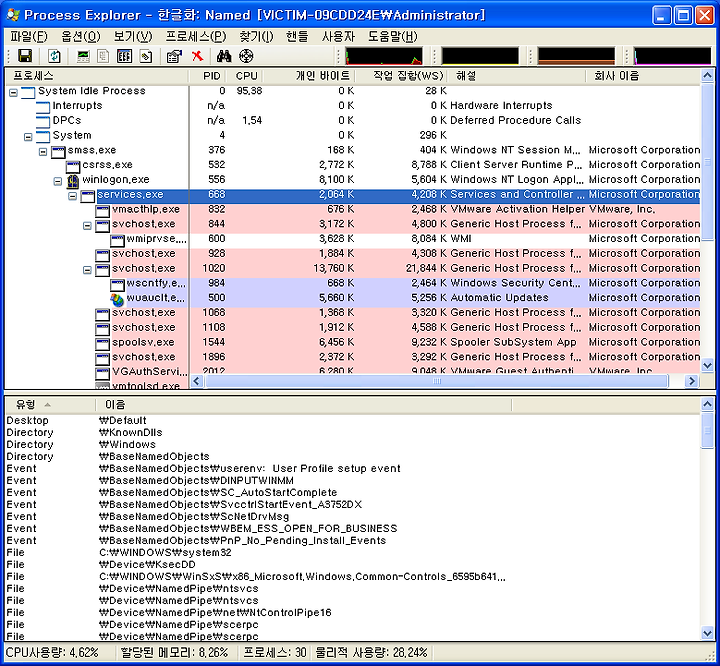Select the NtControlPipe16 named pipe handle

(x=353, y=613)
